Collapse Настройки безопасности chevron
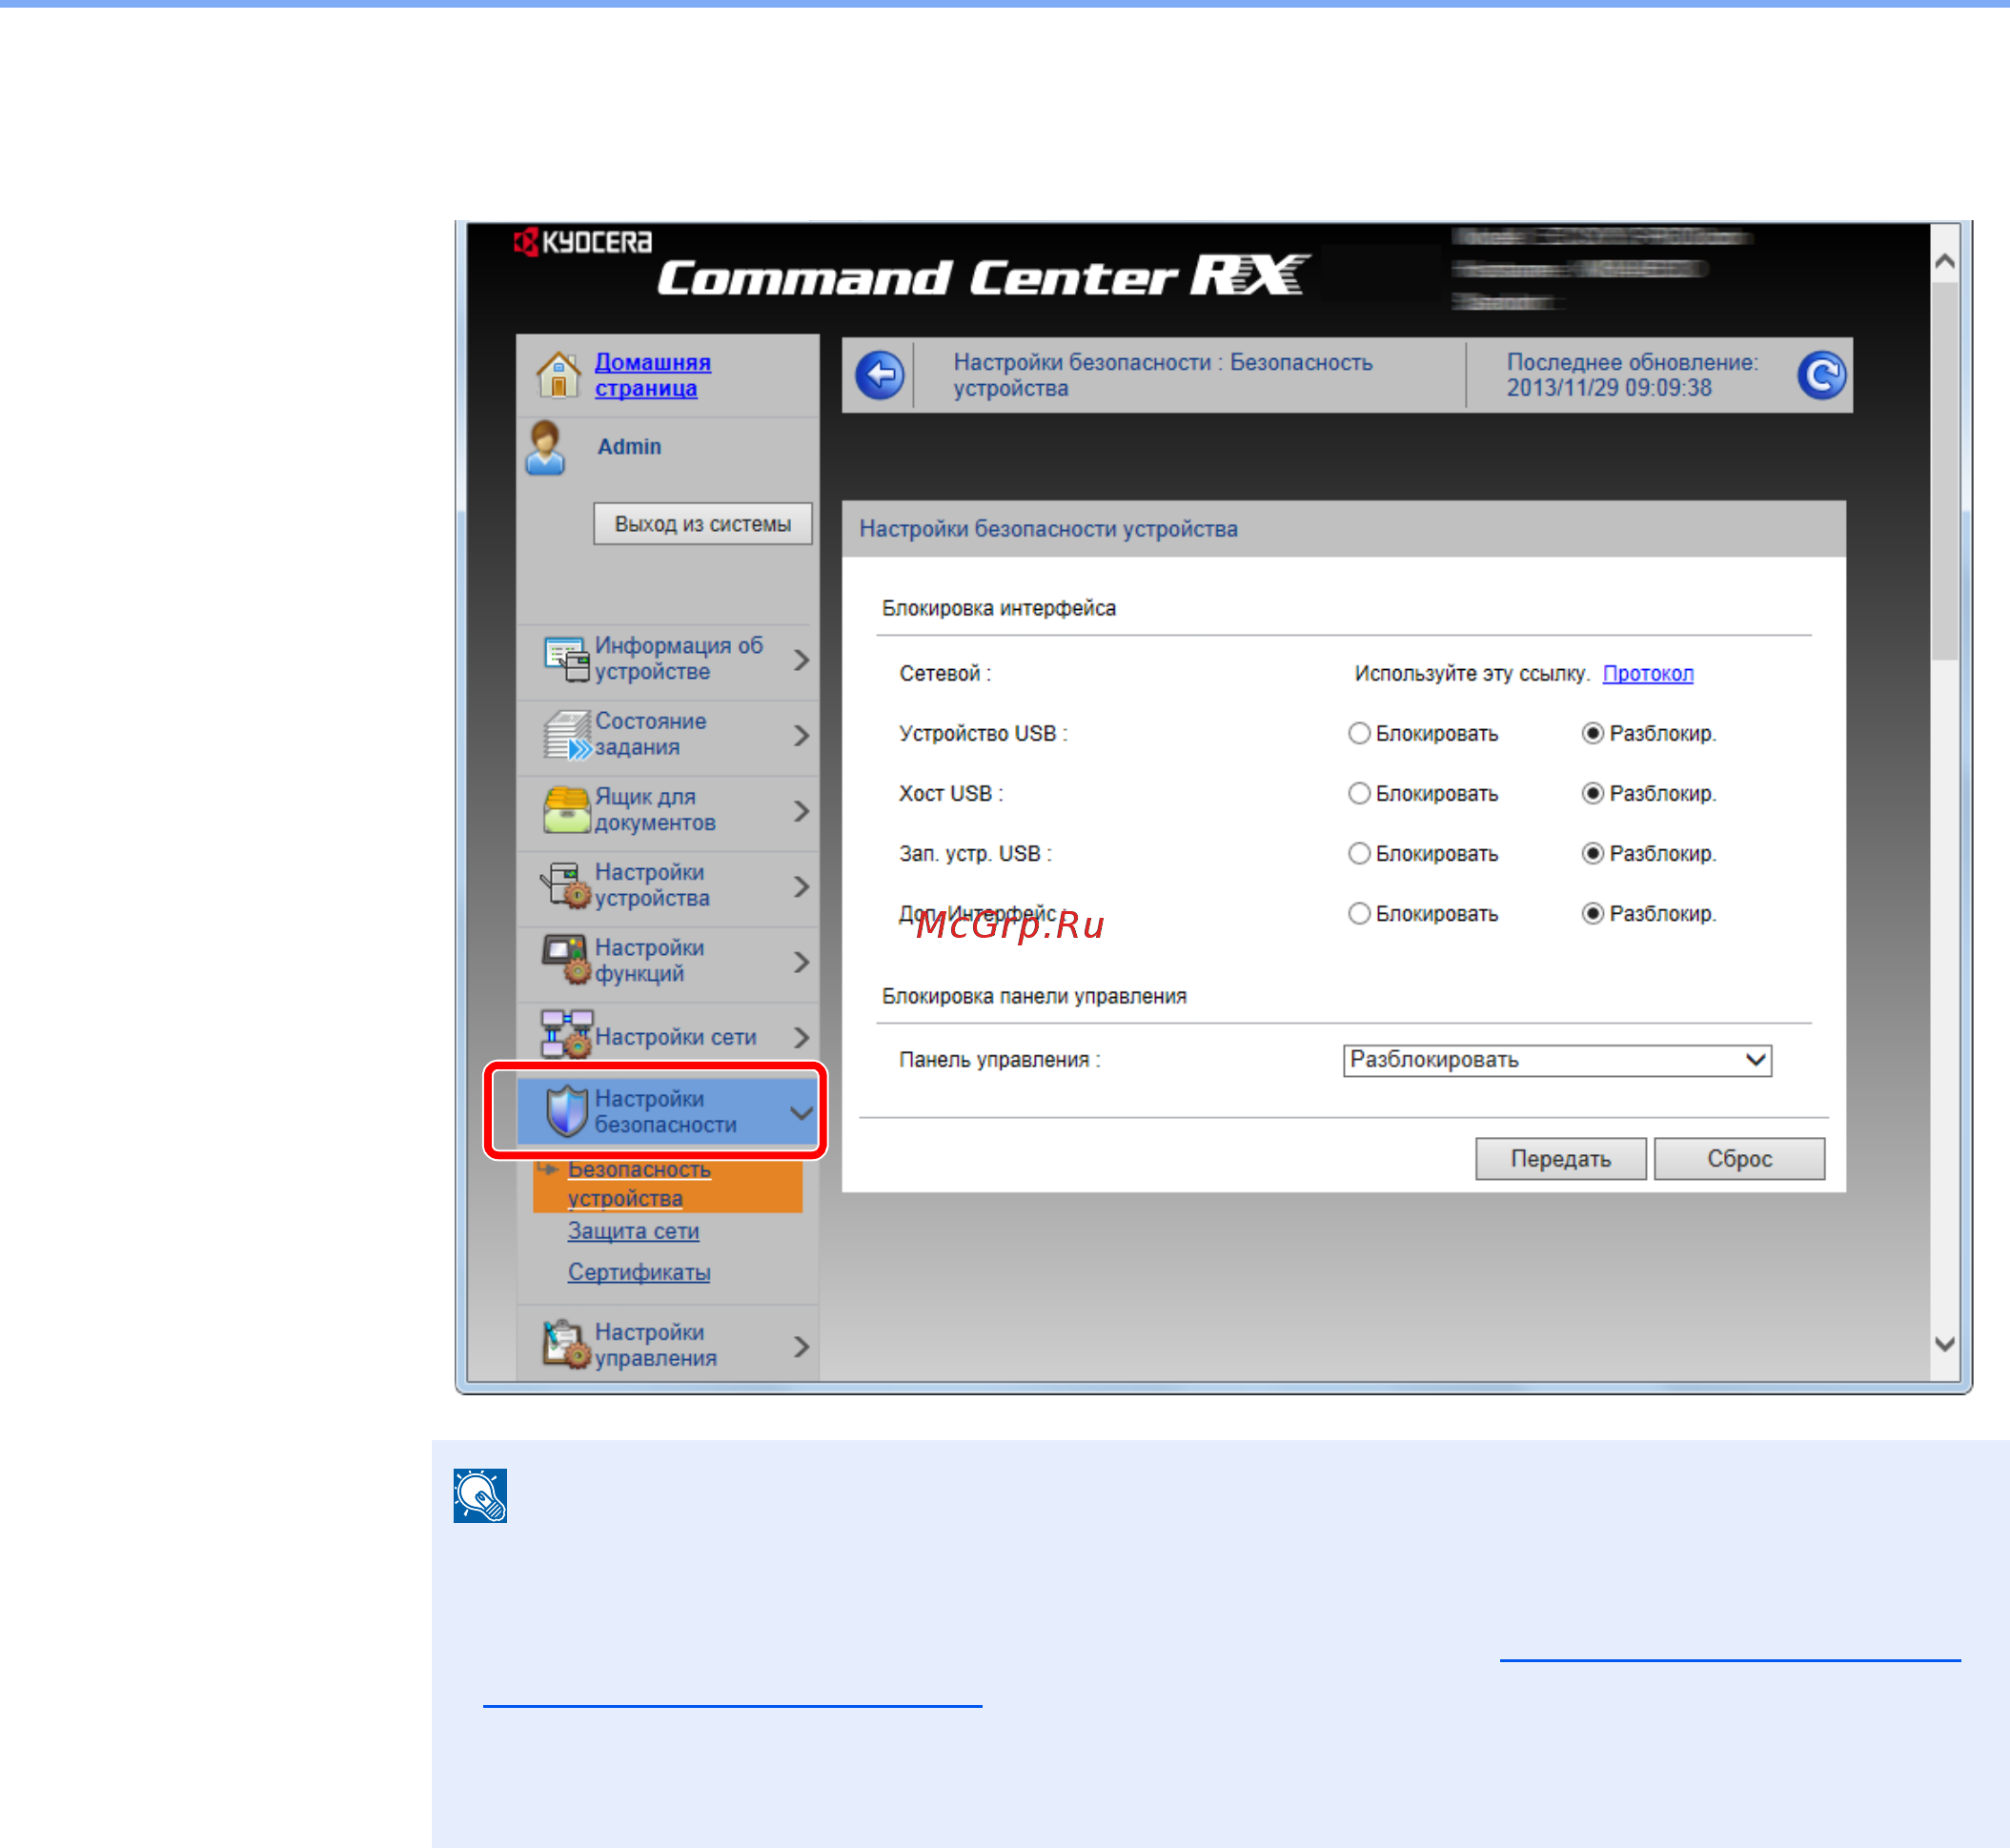The height and width of the screenshot is (1848, 2010). (x=801, y=1112)
